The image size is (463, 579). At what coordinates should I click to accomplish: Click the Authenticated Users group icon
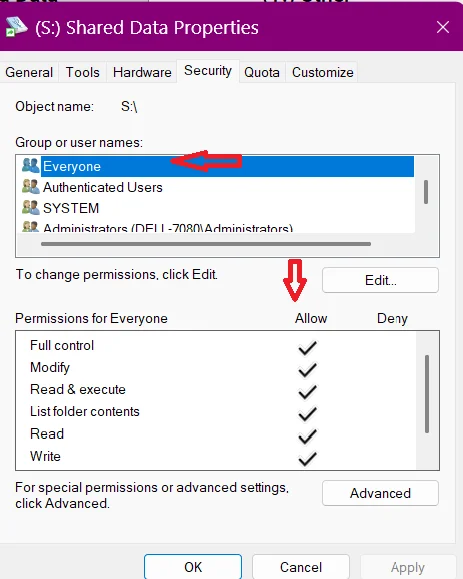coord(31,186)
